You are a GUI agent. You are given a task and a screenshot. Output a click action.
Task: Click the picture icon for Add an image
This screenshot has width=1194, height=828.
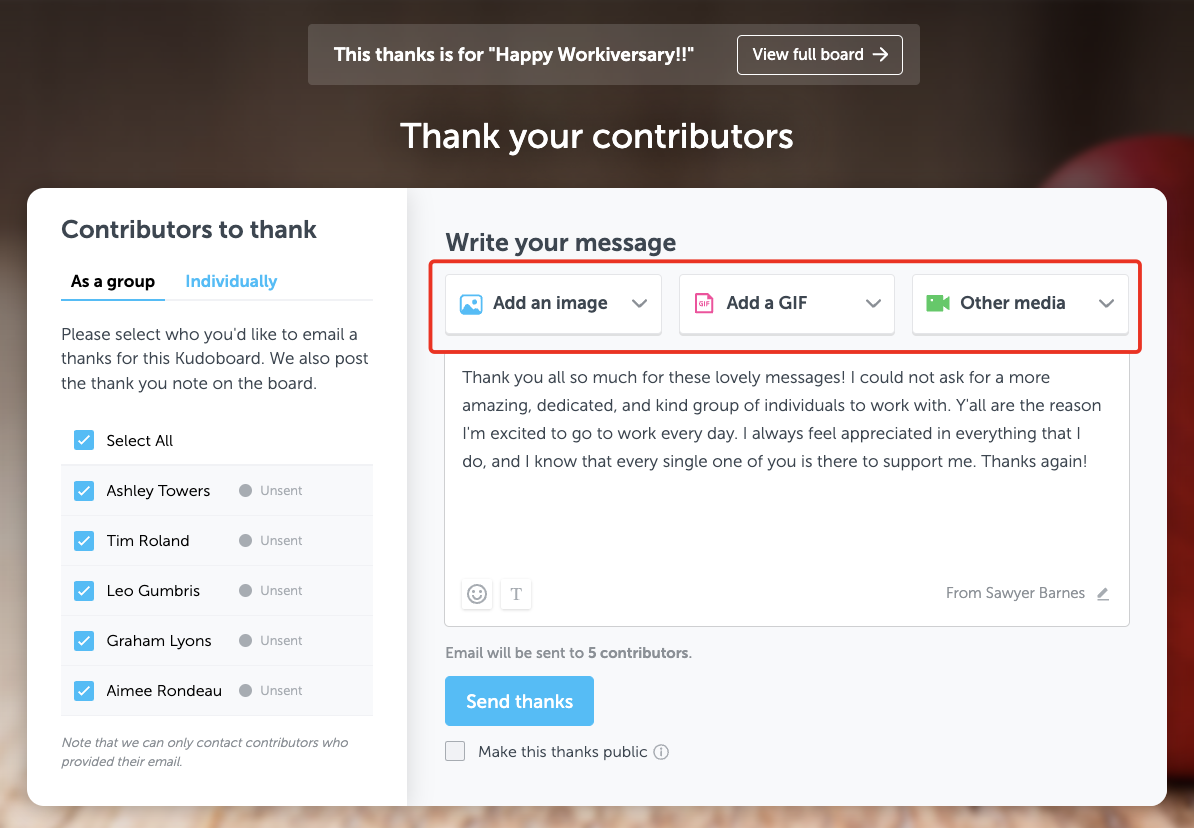[x=471, y=304]
